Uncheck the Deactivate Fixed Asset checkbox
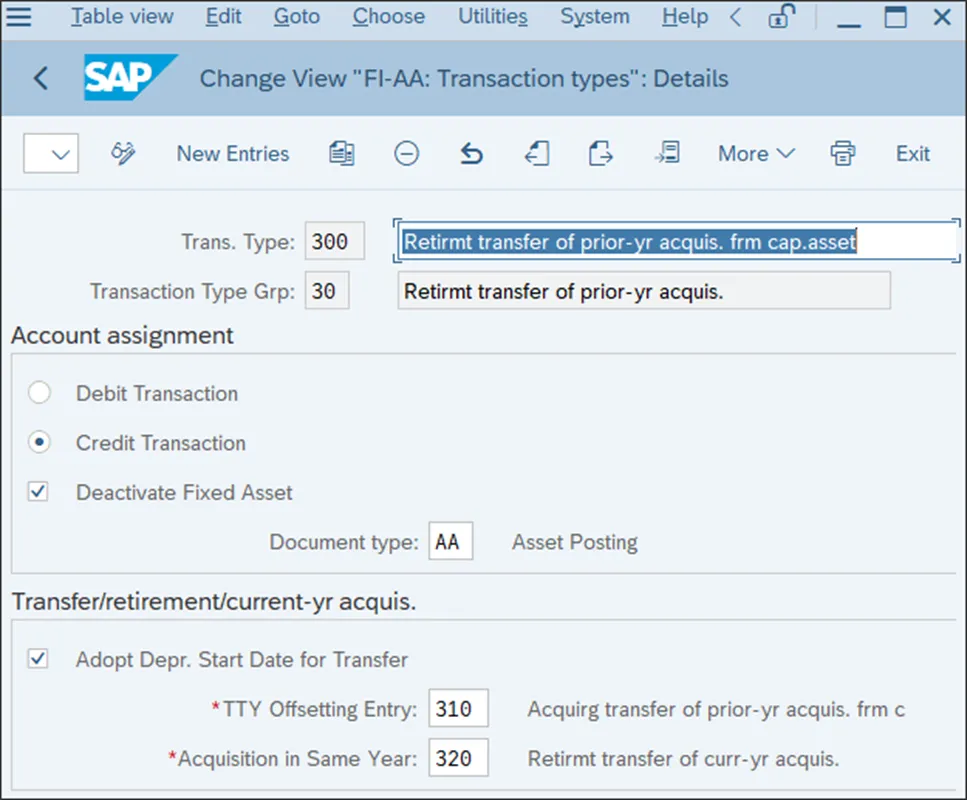 pos(38,492)
